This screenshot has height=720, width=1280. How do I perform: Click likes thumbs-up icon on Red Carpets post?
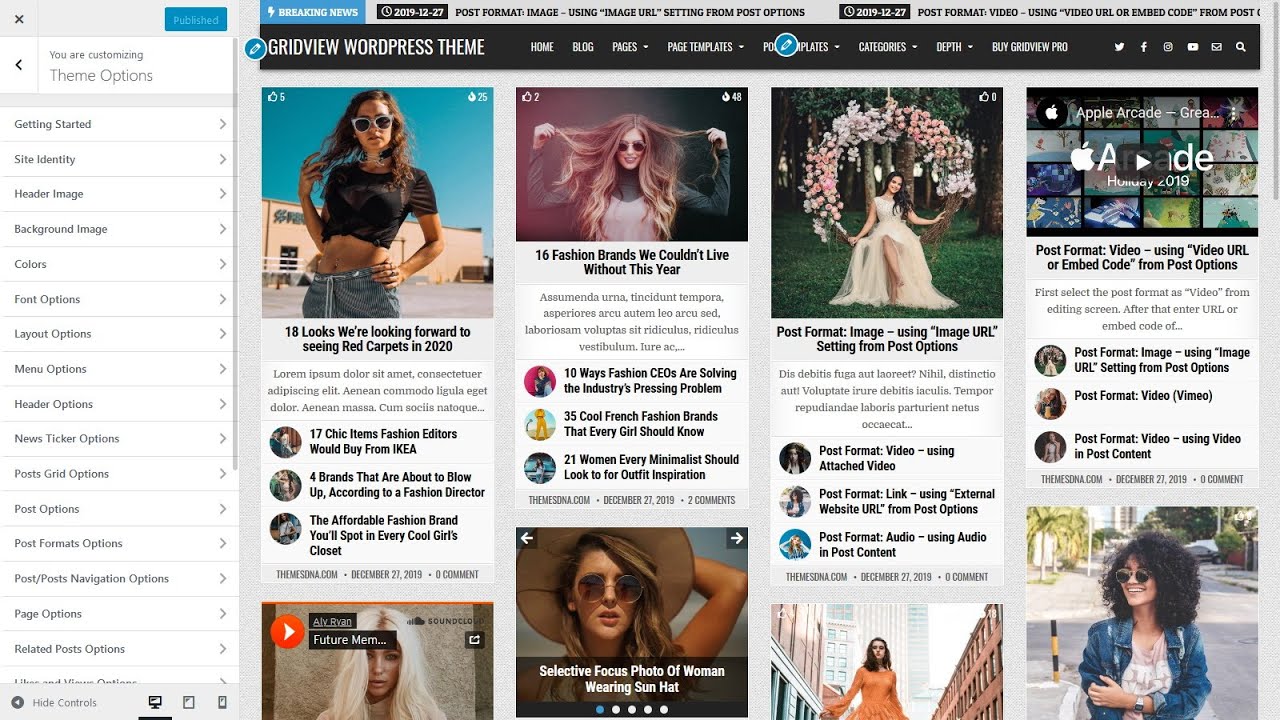point(271,97)
